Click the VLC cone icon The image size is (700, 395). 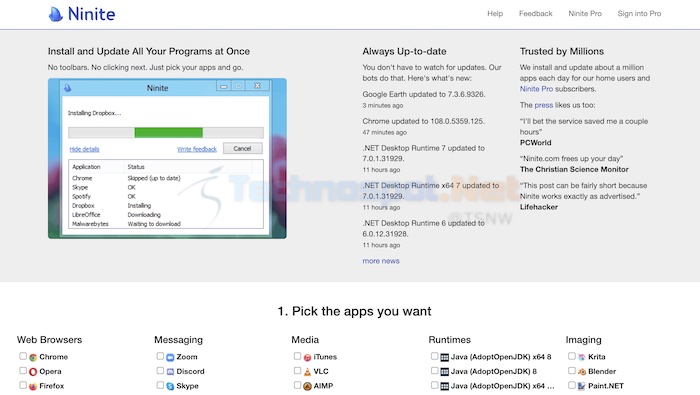click(307, 371)
